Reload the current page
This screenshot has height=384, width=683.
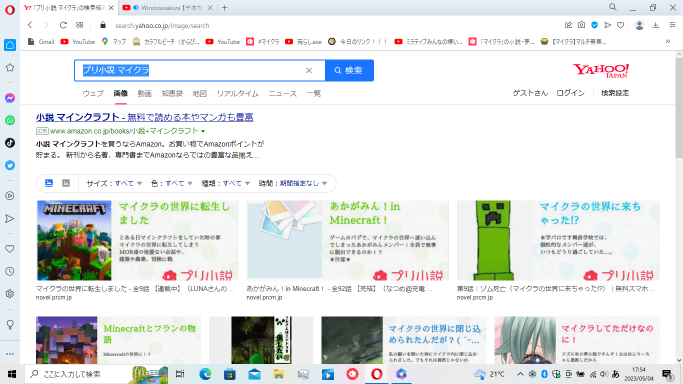click(x=63, y=25)
